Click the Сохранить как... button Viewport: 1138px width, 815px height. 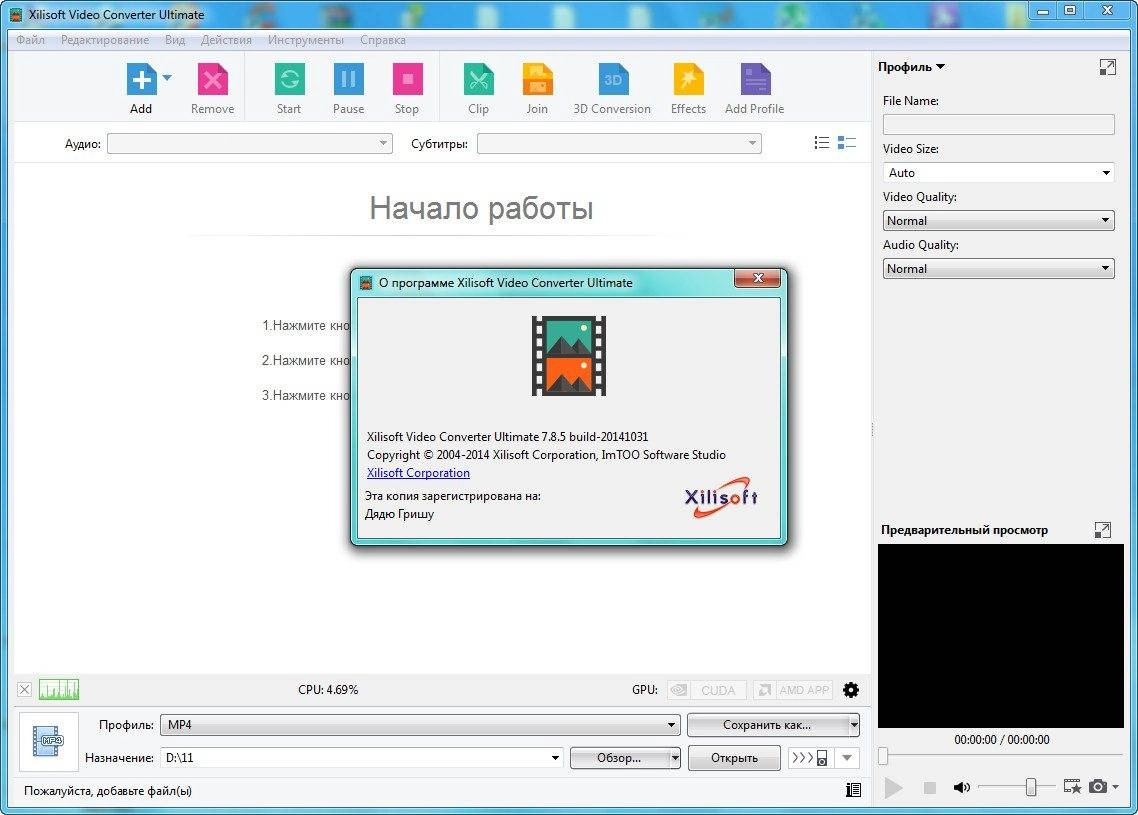pyautogui.click(x=767, y=724)
